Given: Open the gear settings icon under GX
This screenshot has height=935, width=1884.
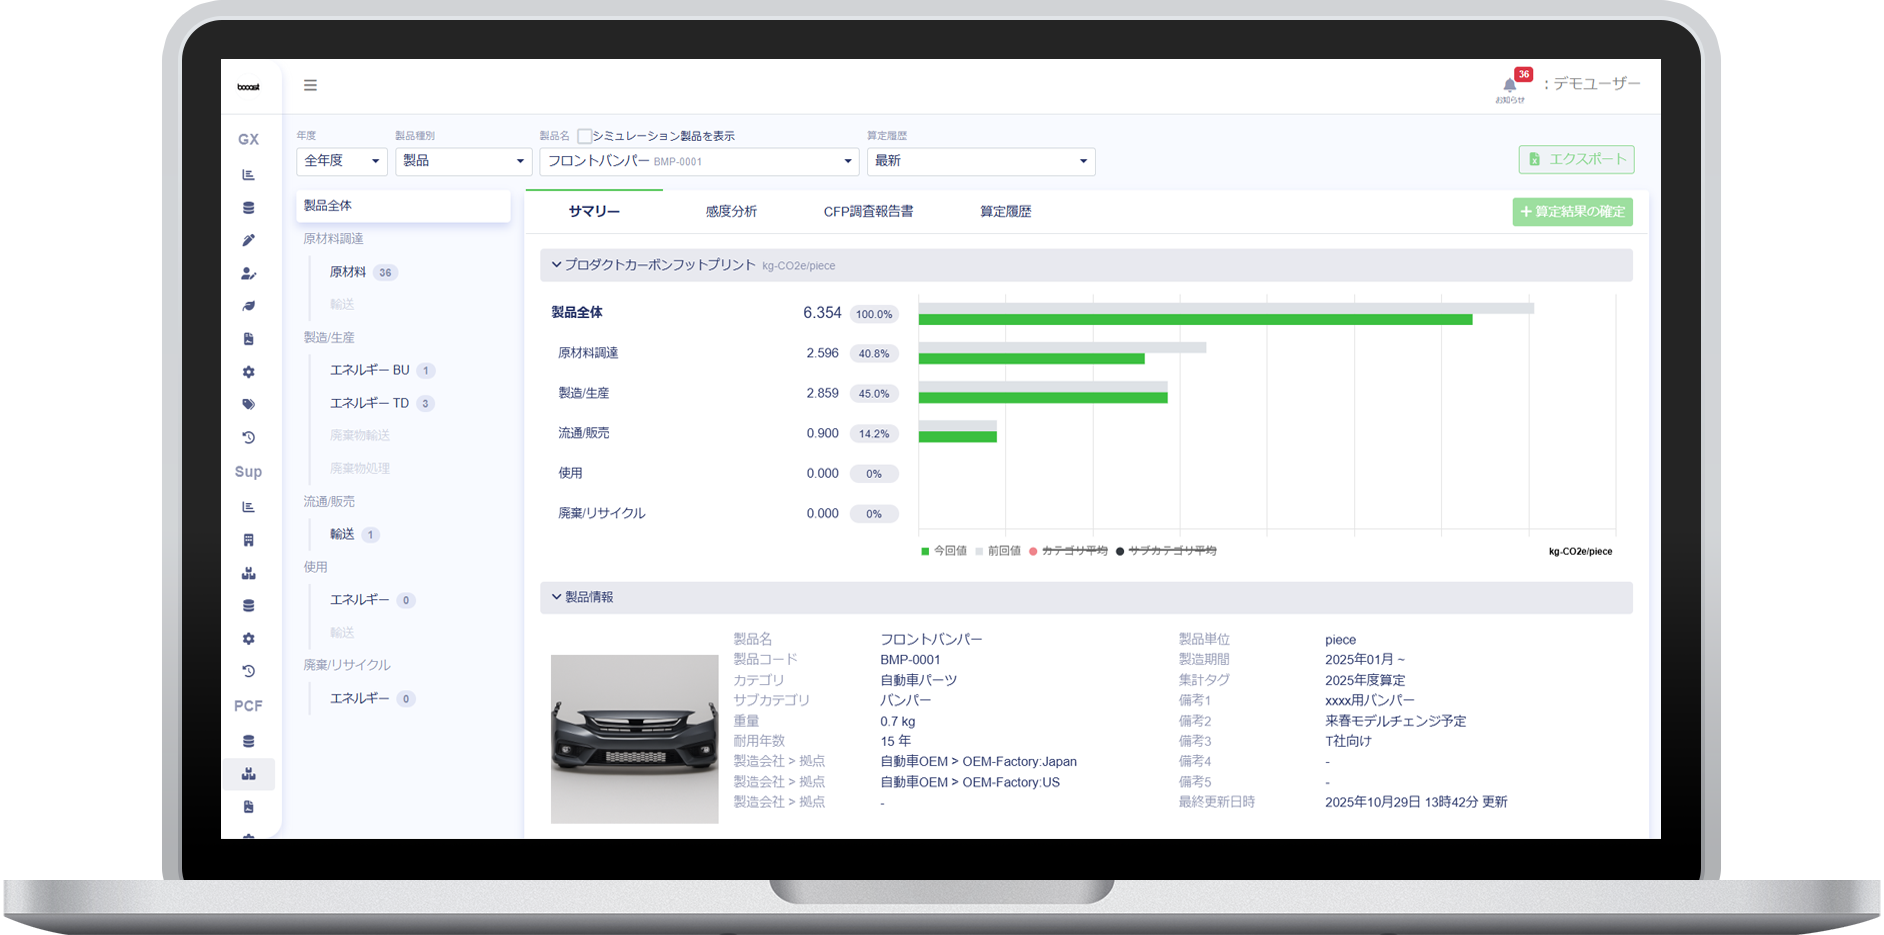Looking at the screenshot, I should (248, 372).
